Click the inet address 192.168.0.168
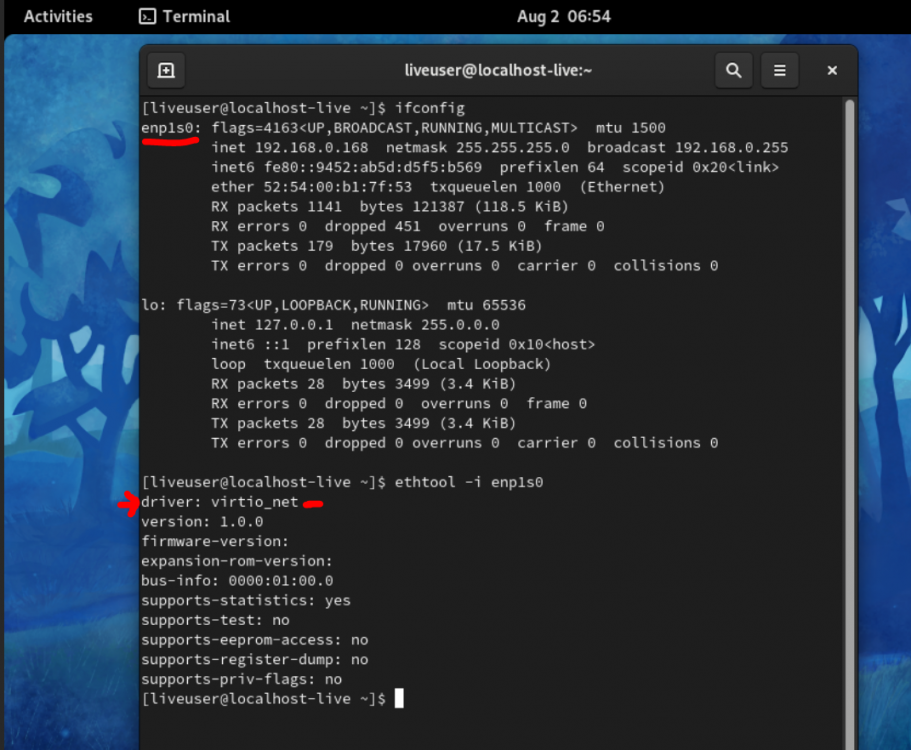This screenshot has width=911, height=750. coord(311,148)
